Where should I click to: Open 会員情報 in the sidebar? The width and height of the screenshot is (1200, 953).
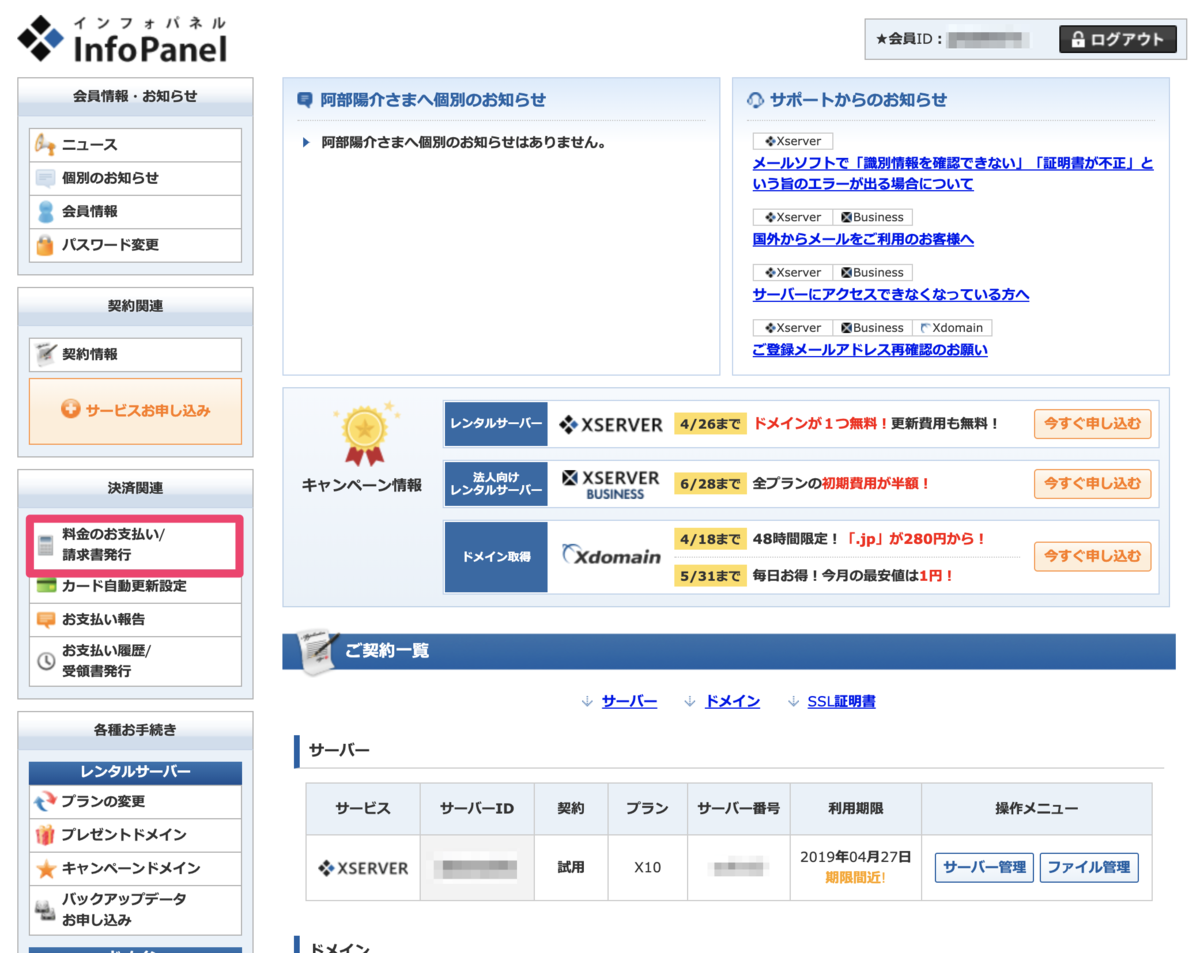coord(135,211)
